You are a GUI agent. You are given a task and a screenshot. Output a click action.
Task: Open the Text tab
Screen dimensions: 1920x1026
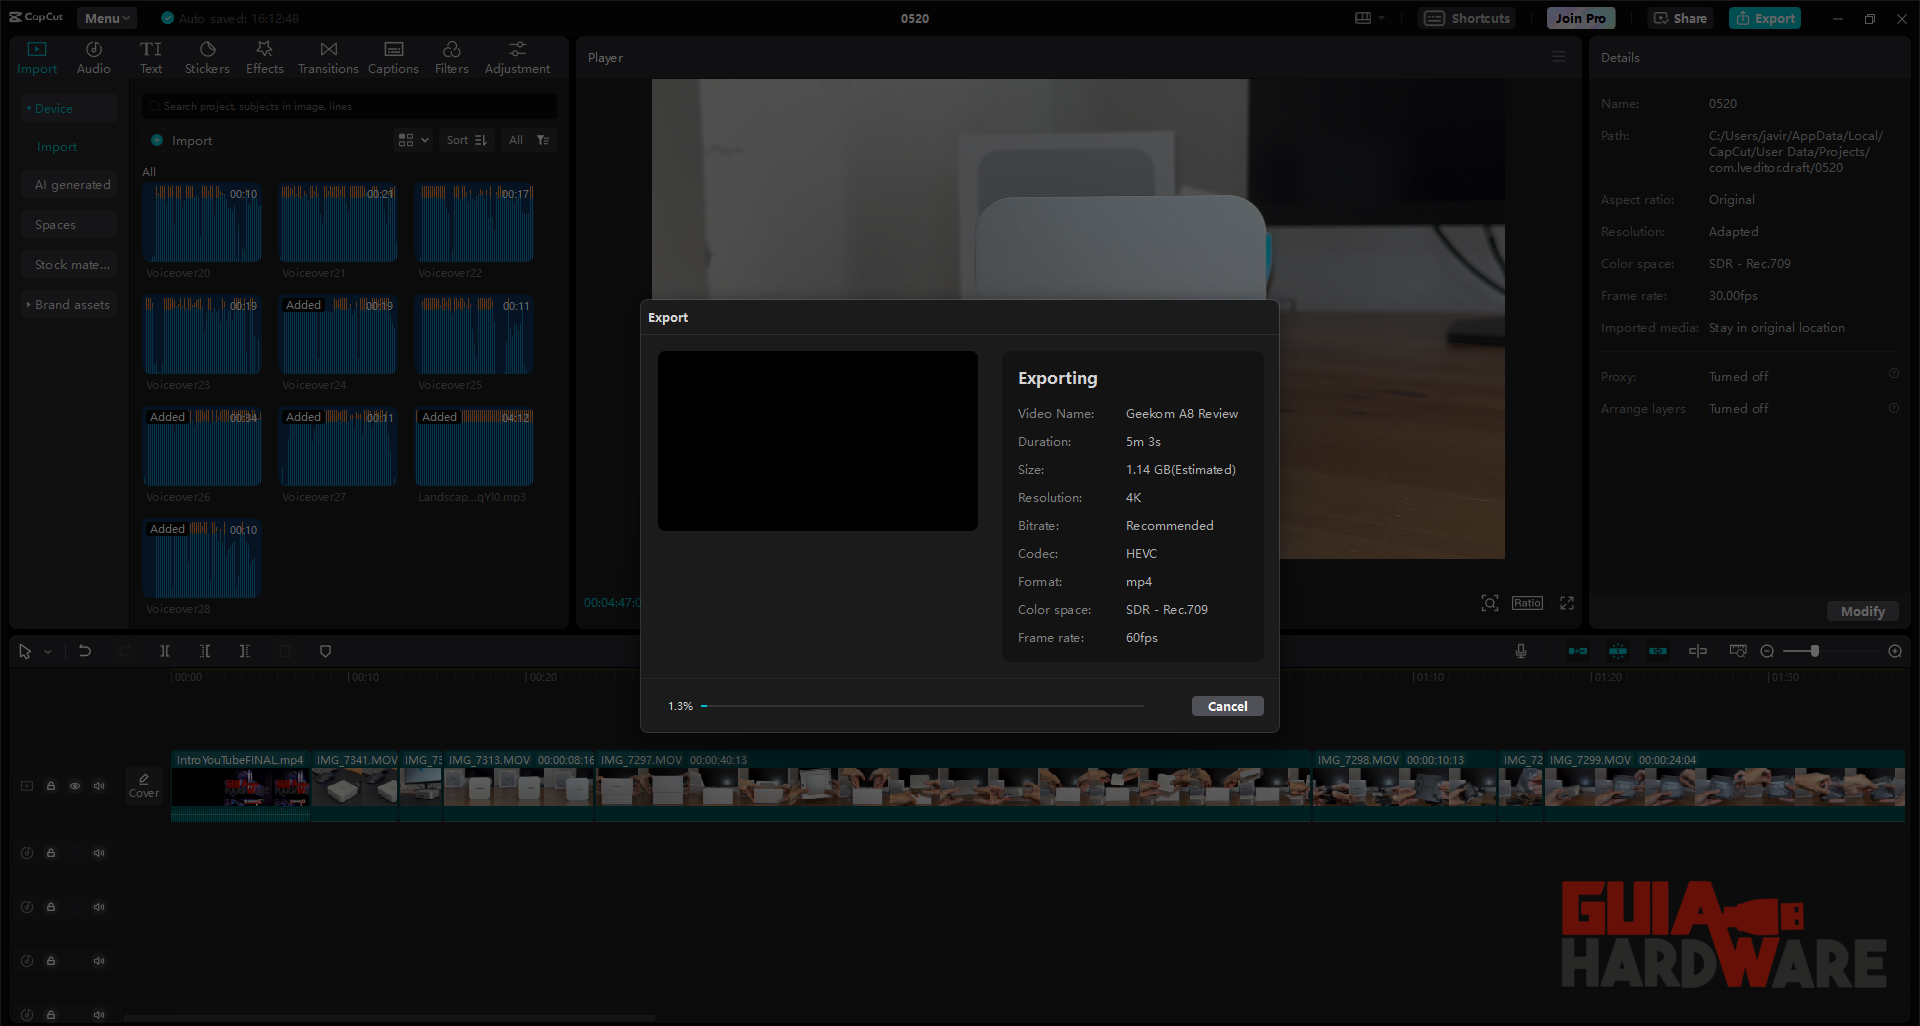pos(151,58)
